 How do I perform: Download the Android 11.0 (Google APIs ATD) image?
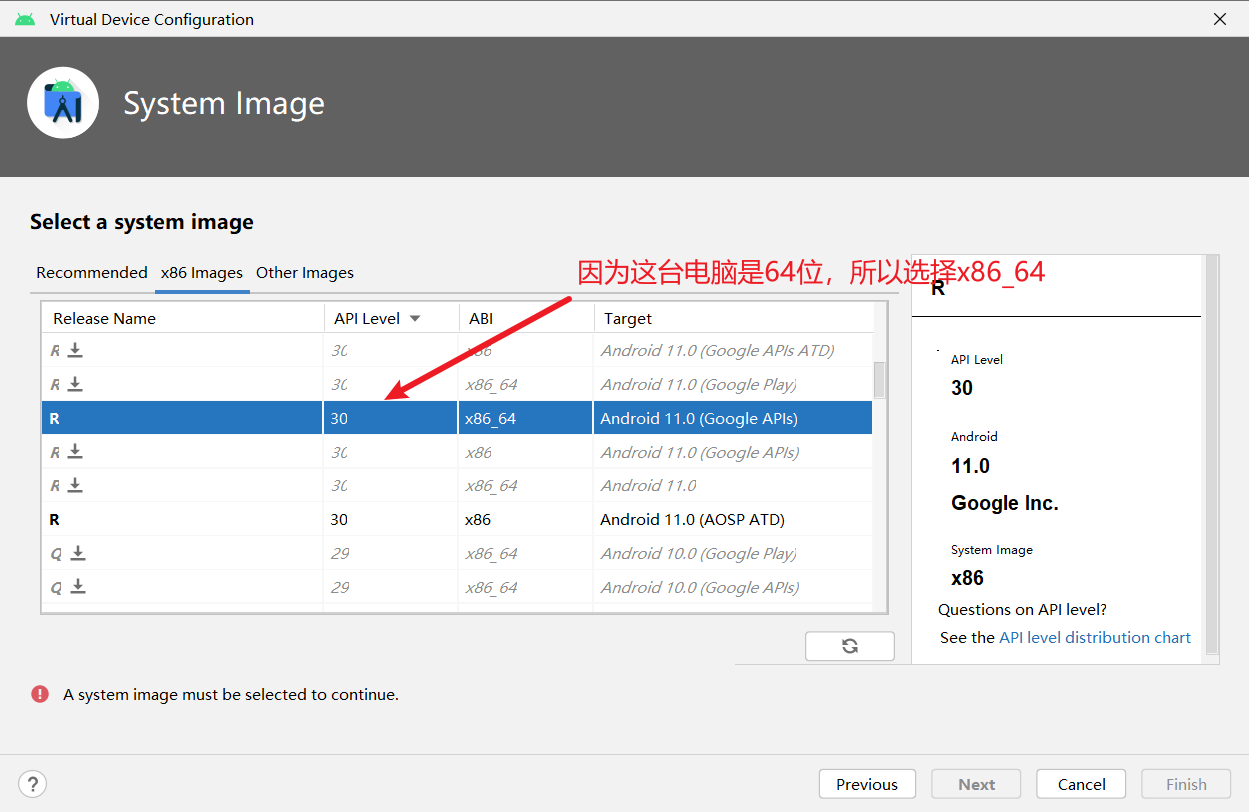(75, 350)
